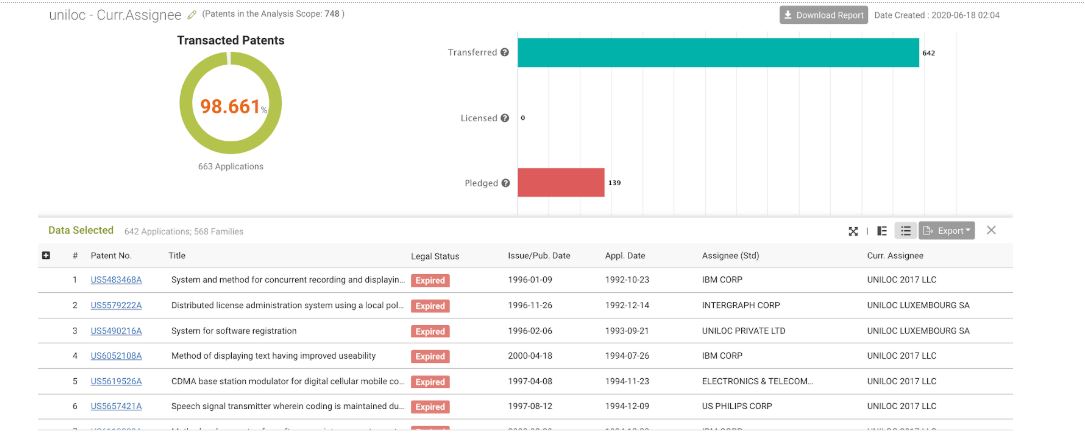This screenshot has width=1085, height=446.
Task: Select the list view icon
Action: pyautogui.click(x=906, y=231)
